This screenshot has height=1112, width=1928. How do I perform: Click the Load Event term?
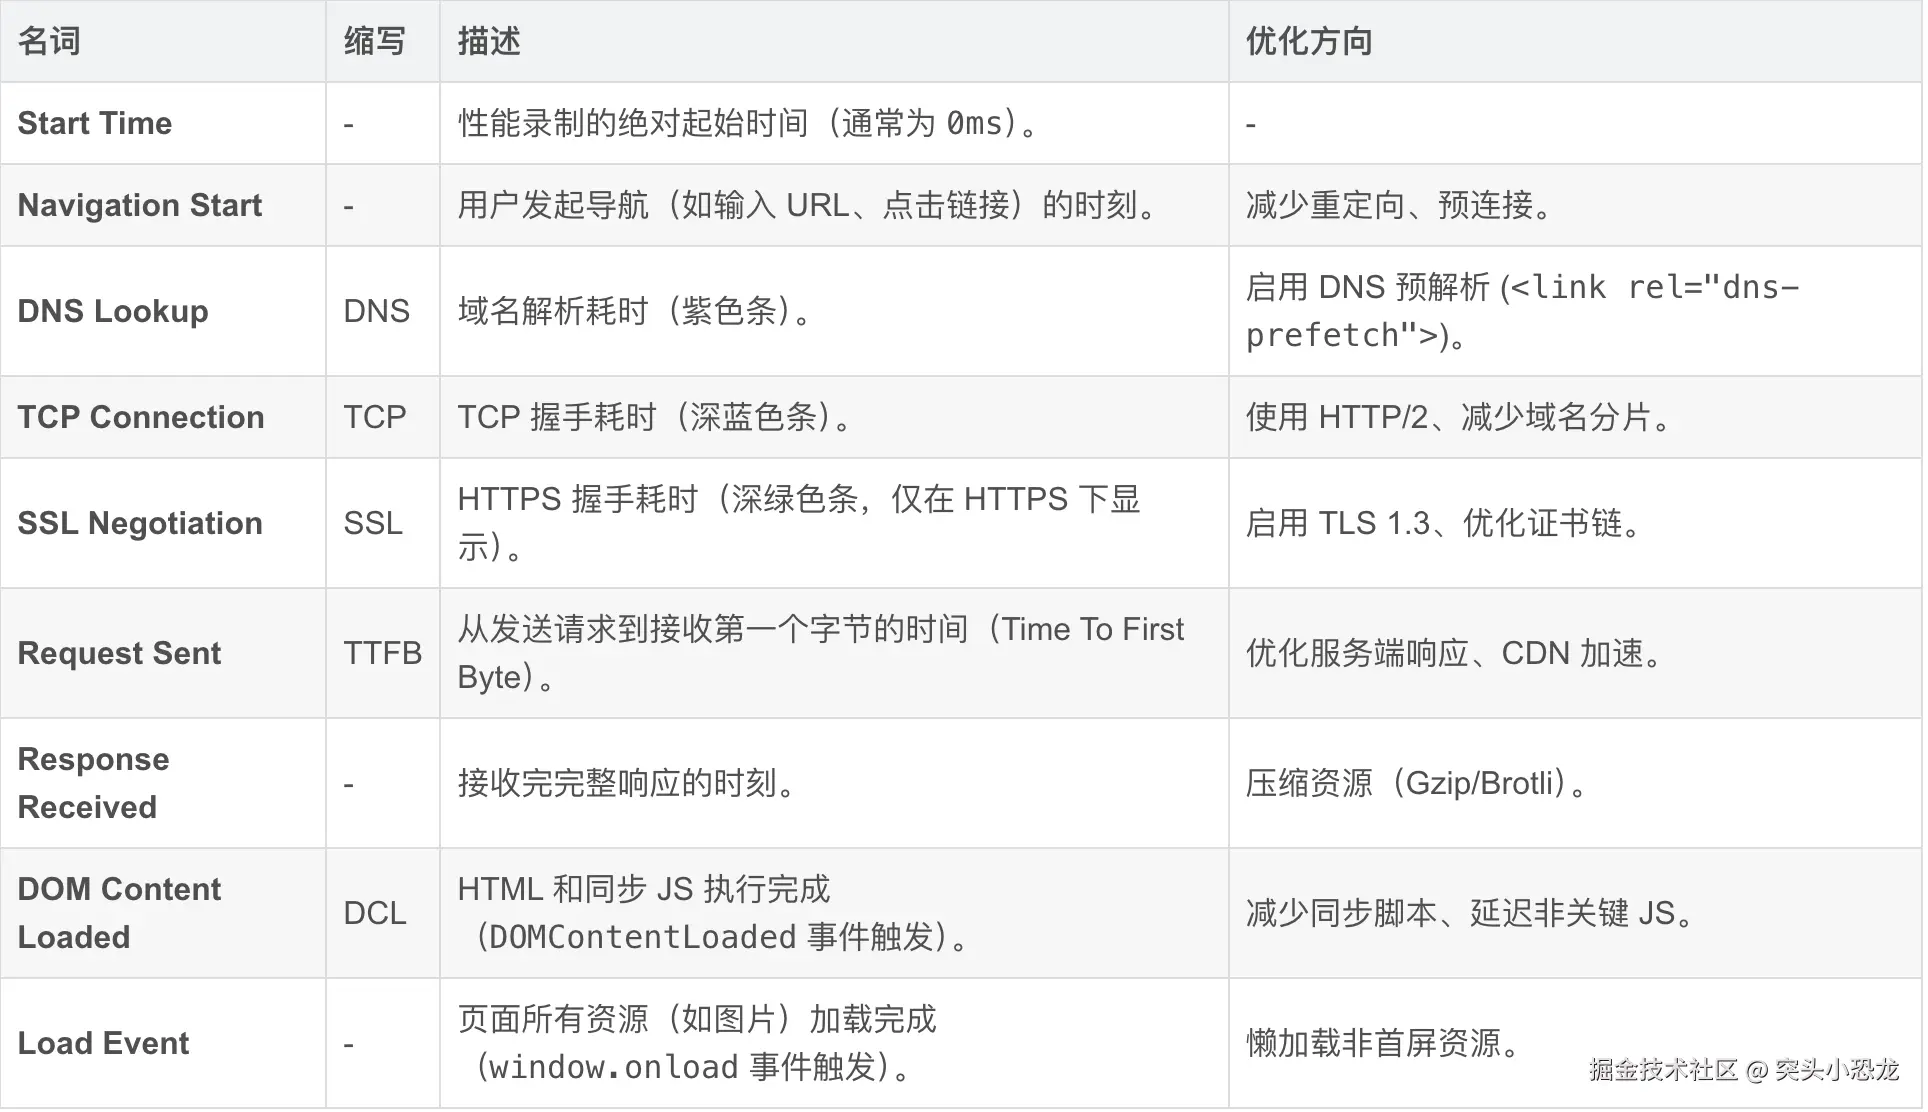tap(103, 1043)
